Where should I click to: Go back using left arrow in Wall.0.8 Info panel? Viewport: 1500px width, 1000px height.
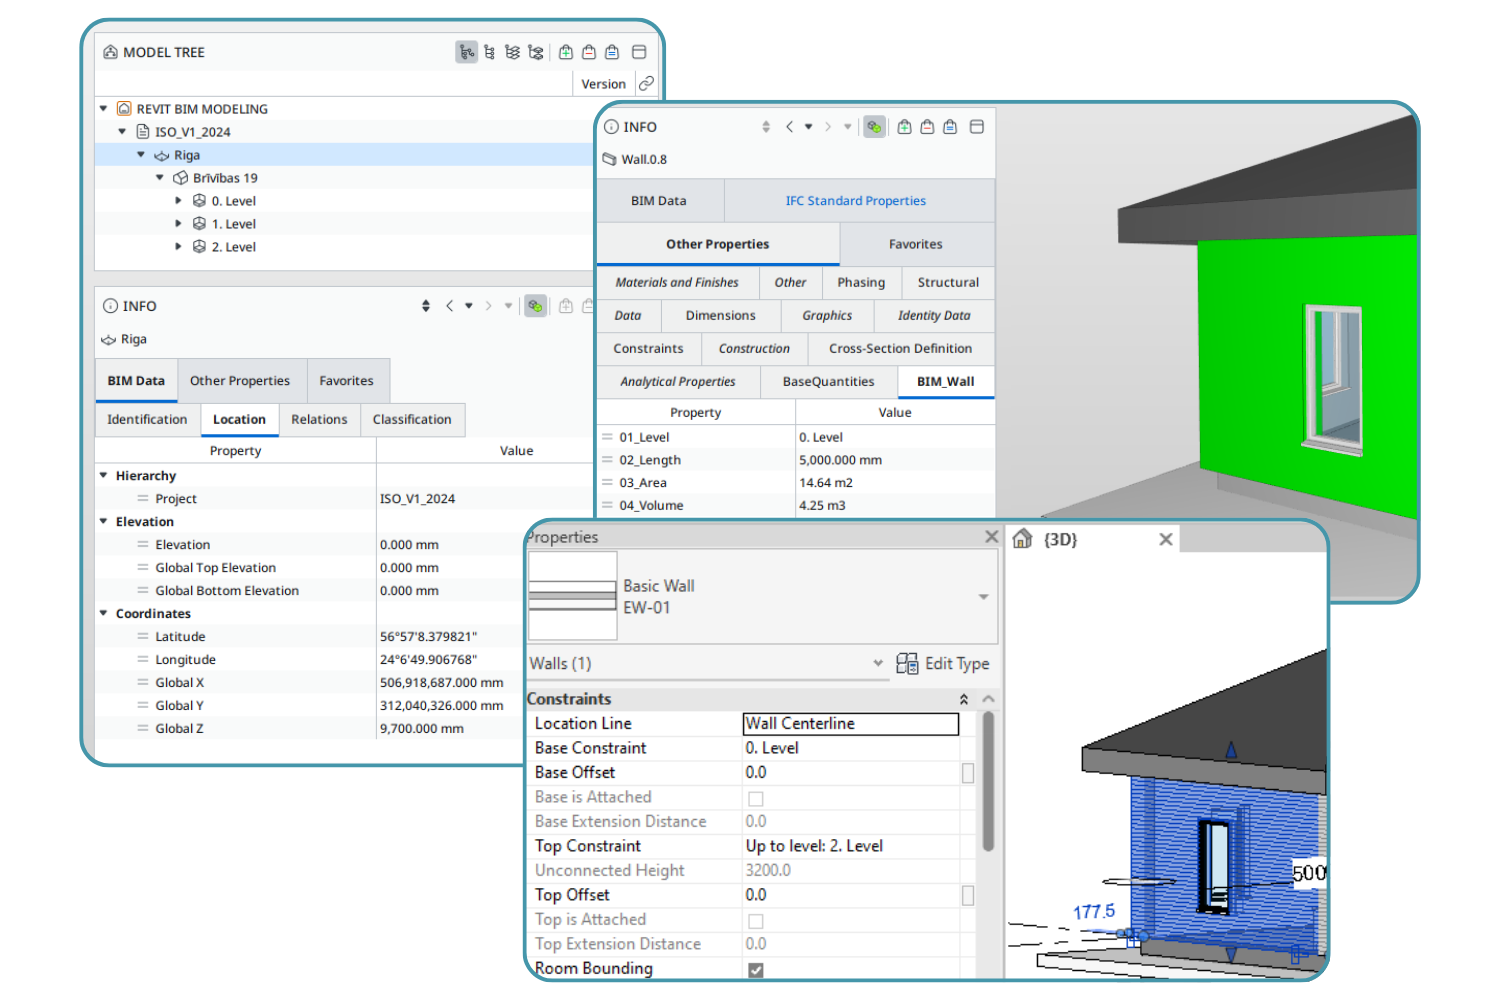tap(790, 127)
